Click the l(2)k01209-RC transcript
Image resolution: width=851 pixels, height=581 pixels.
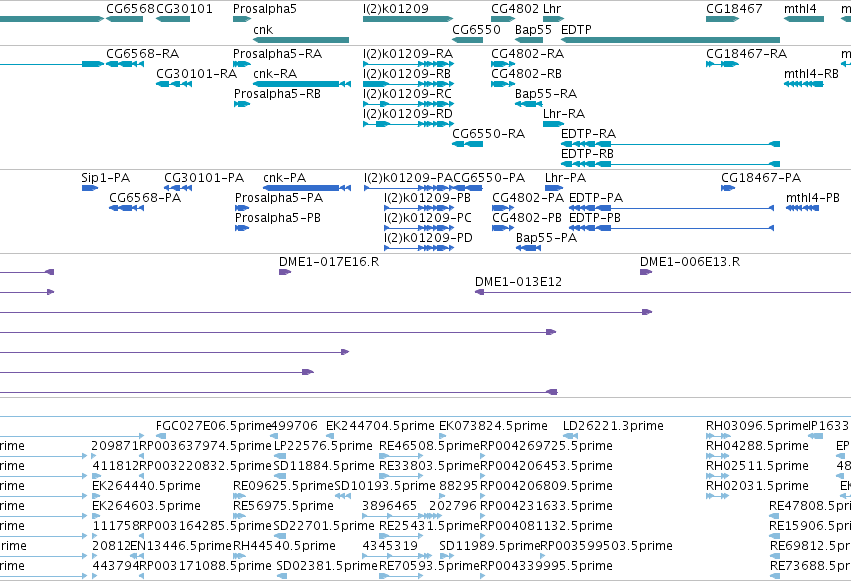tap(408, 104)
